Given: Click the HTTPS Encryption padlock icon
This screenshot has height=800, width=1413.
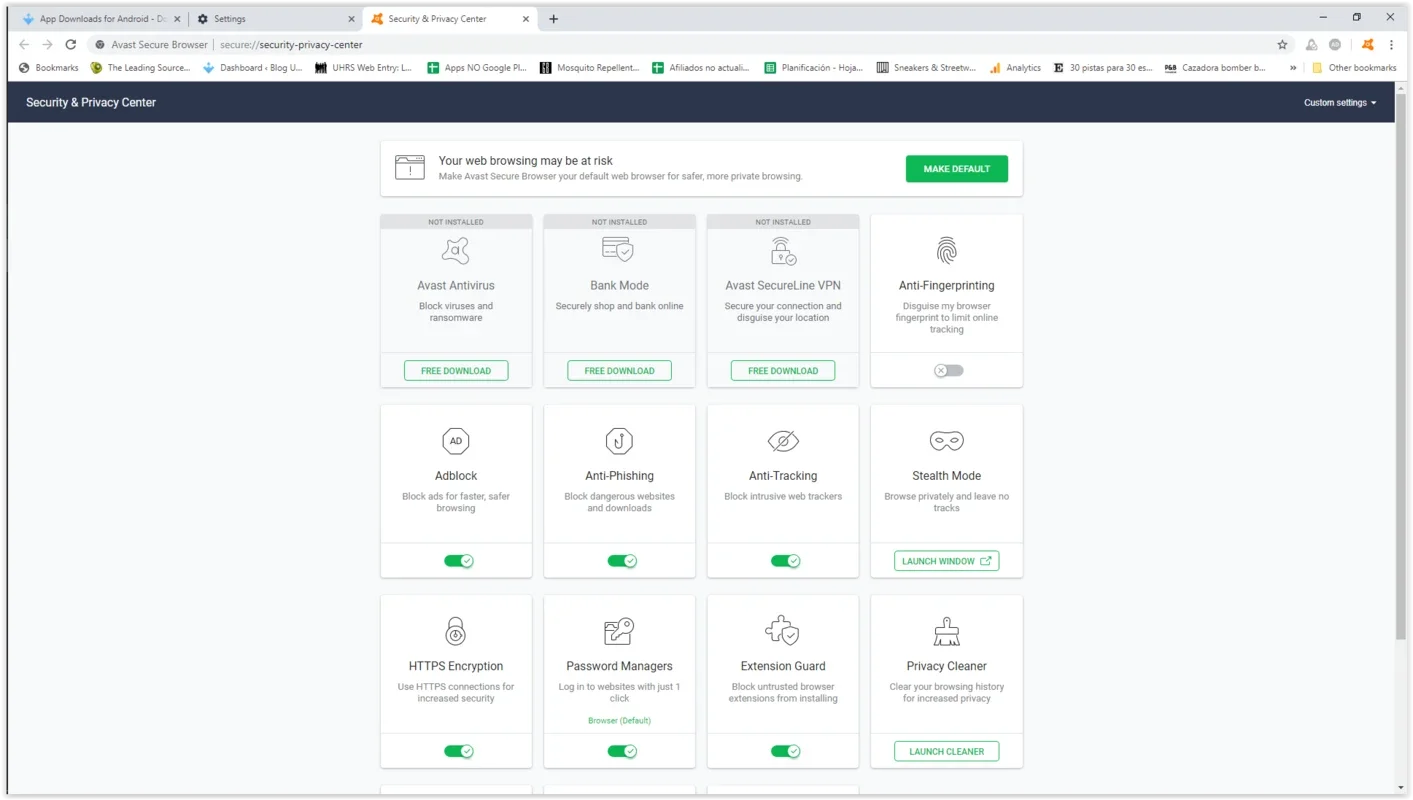Looking at the screenshot, I should coord(456,631).
